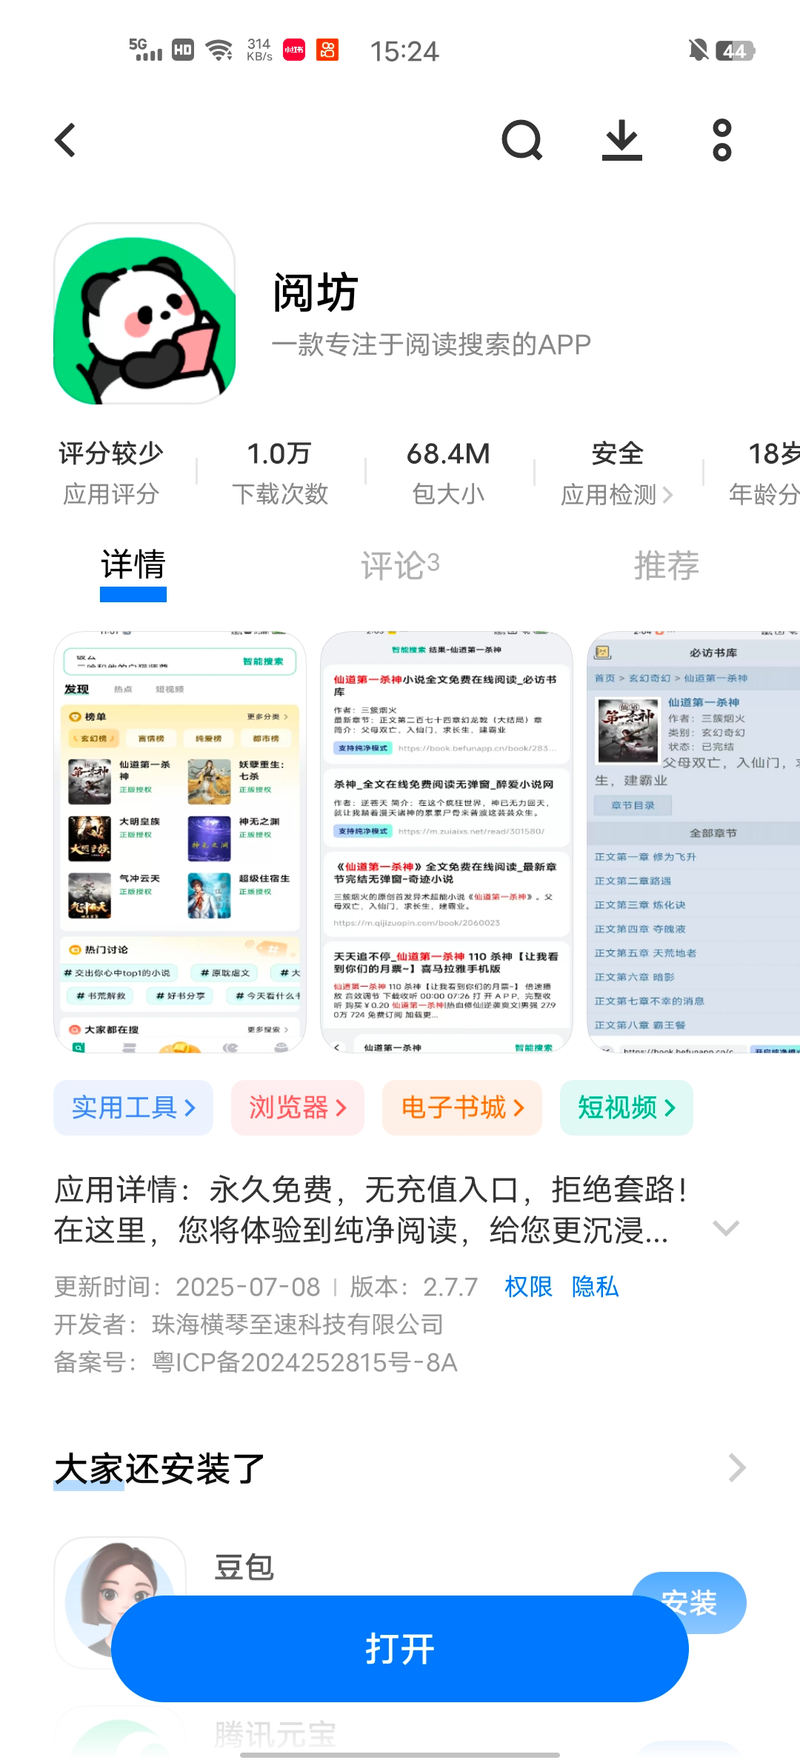The height and width of the screenshot is (1760, 800).
Task: Open the first screenshot showing 榜单
Action: [180, 842]
